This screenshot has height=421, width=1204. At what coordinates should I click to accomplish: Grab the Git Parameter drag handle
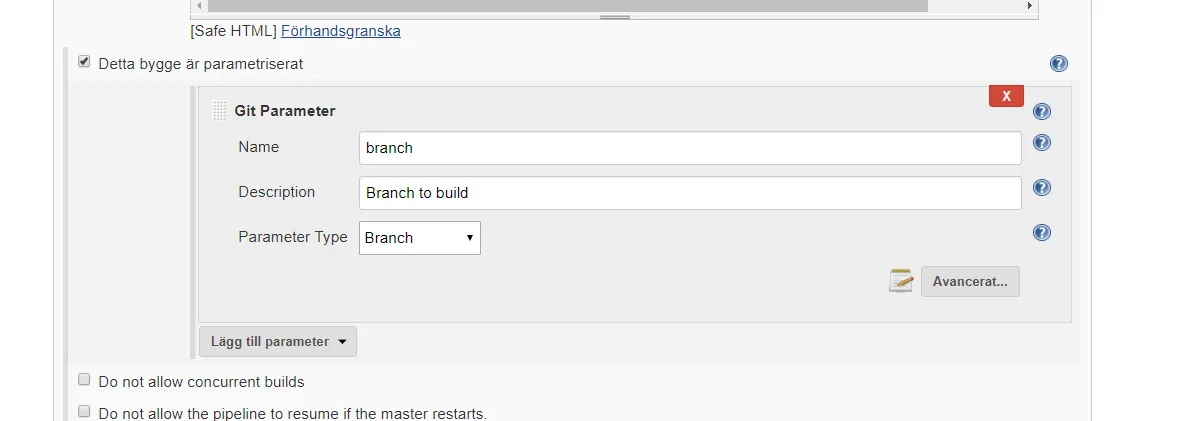pos(219,111)
